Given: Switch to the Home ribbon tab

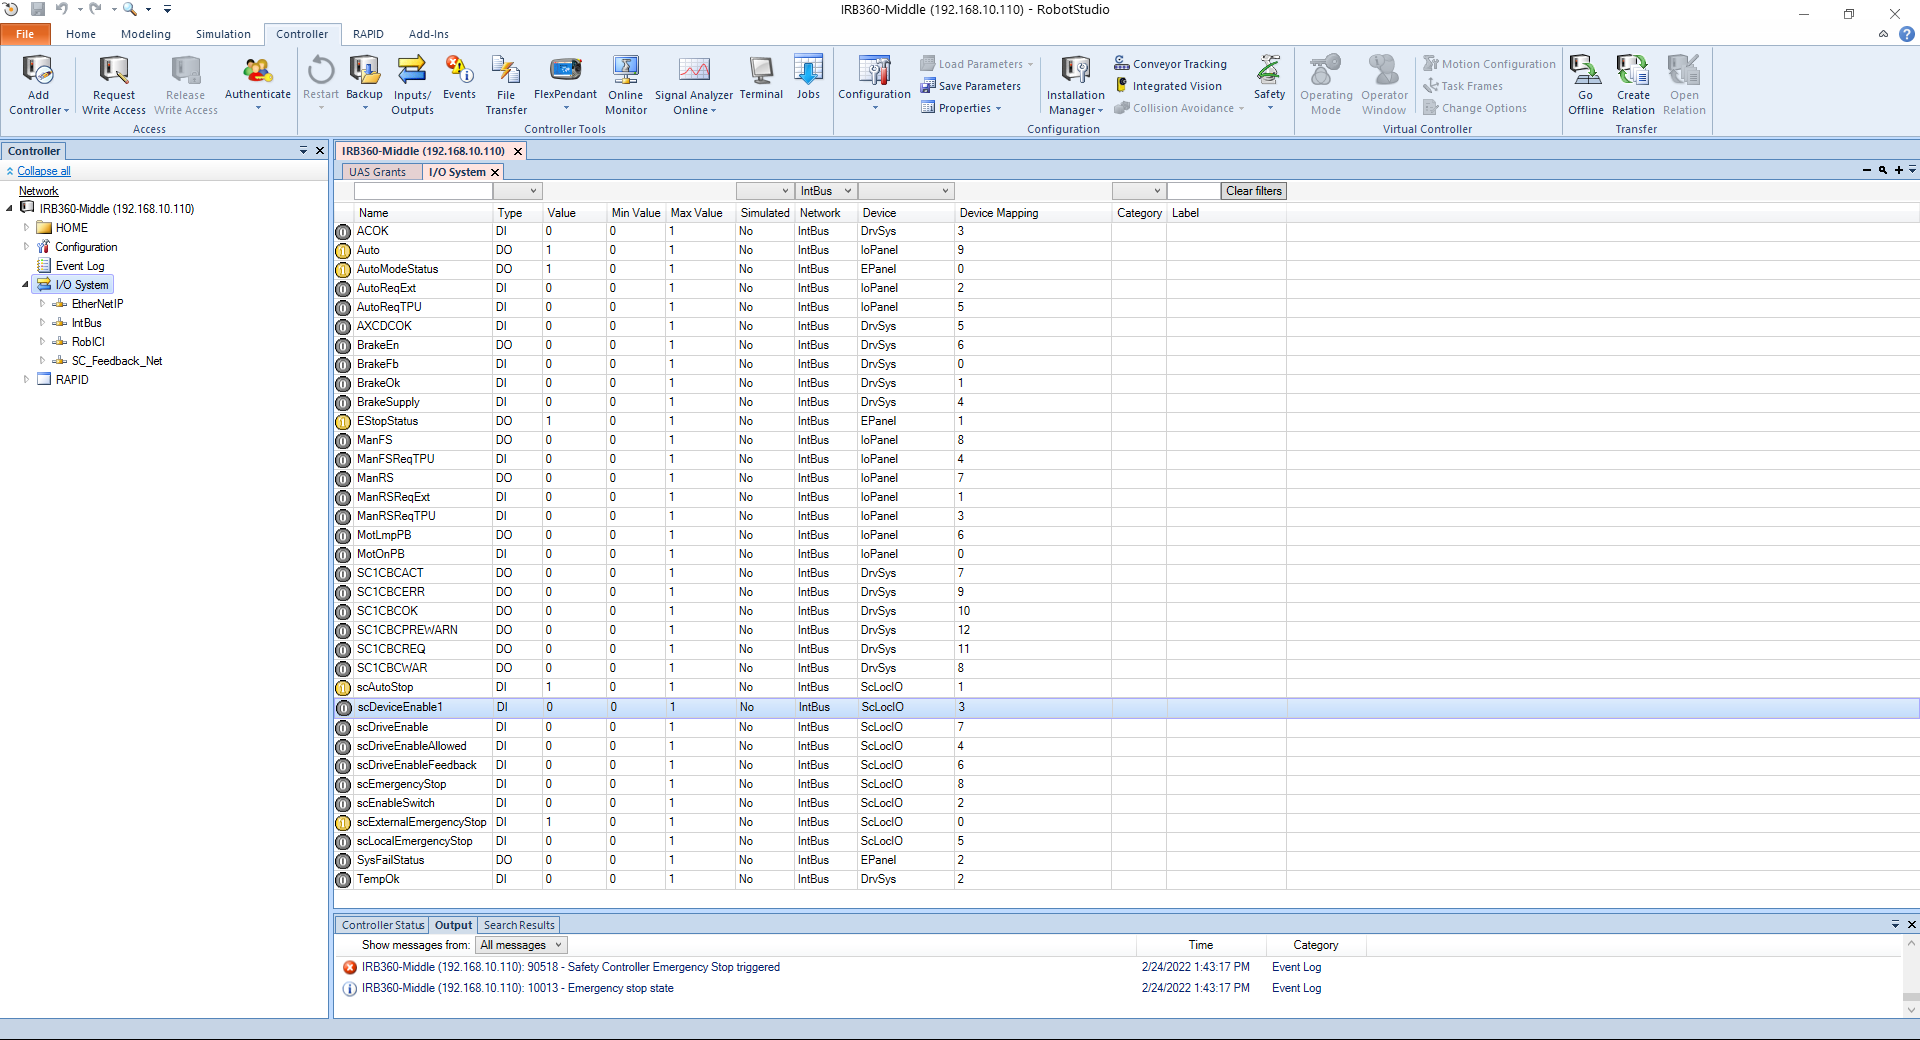Looking at the screenshot, I should pyautogui.click(x=81, y=34).
